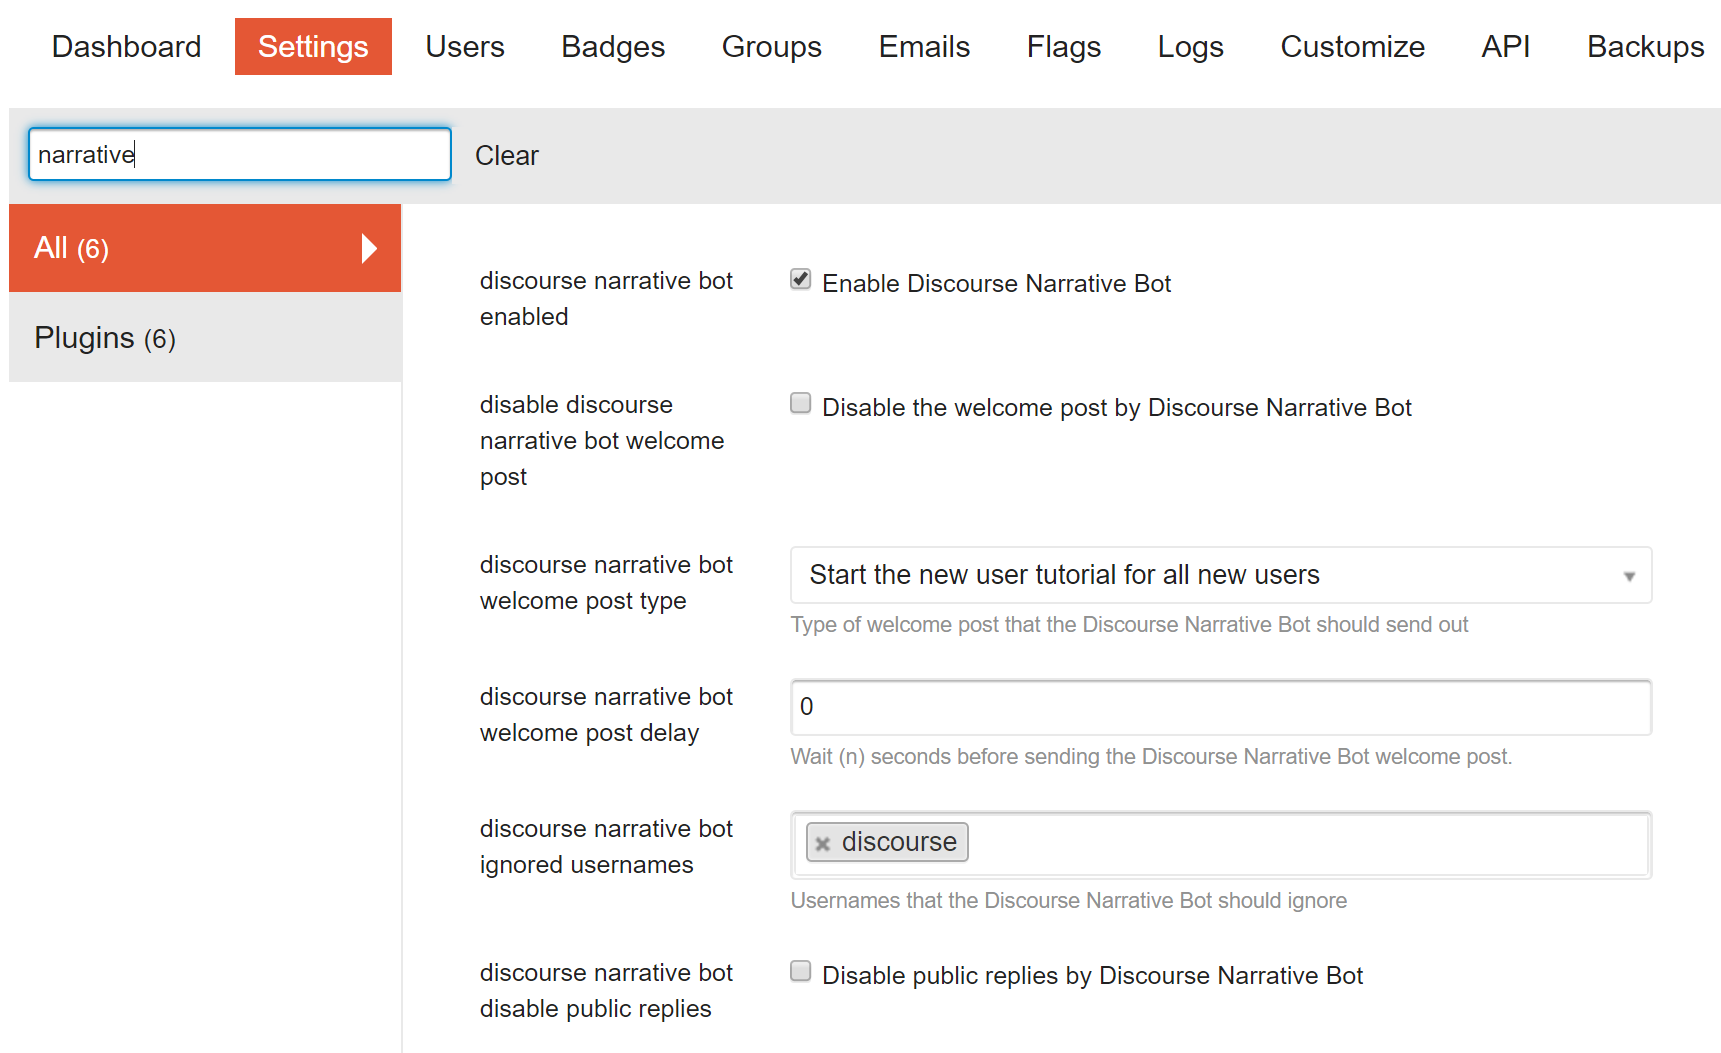Open the Flags section
Image resolution: width=1721 pixels, height=1053 pixels.
1063,46
